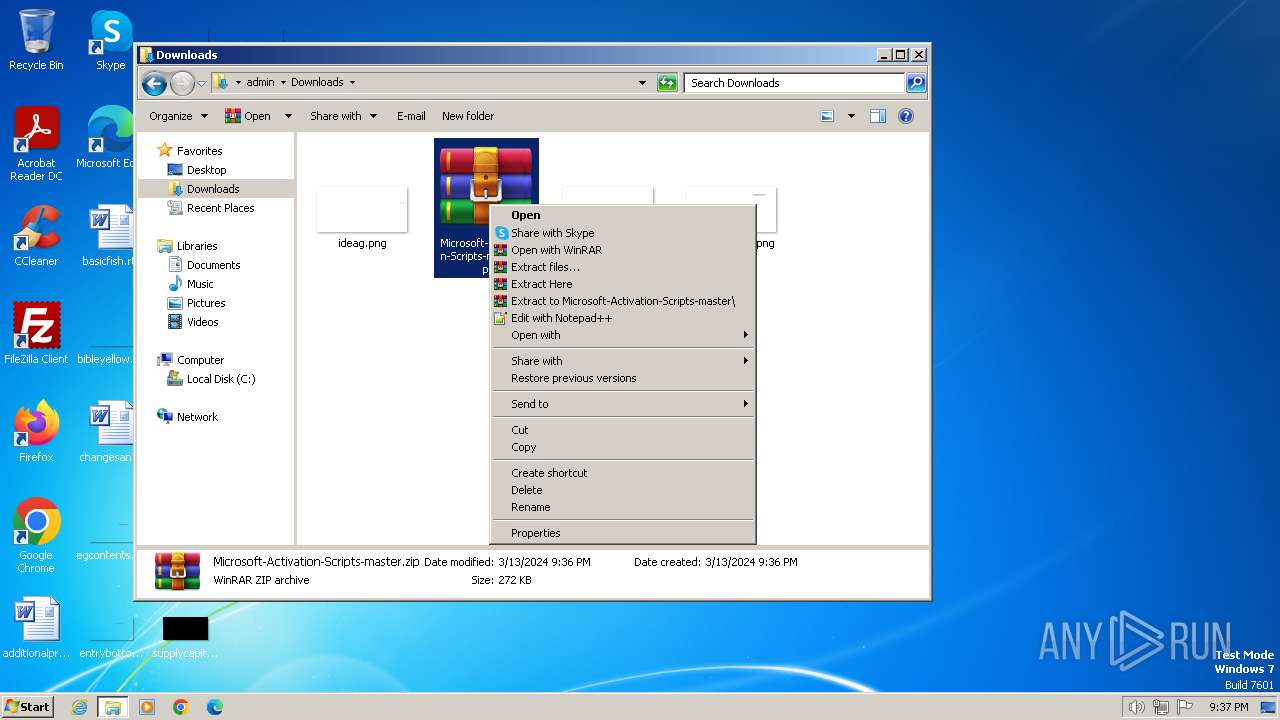Open Pictures library in sidebar
This screenshot has height=720, width=1280.
click(x=206, y=303)
